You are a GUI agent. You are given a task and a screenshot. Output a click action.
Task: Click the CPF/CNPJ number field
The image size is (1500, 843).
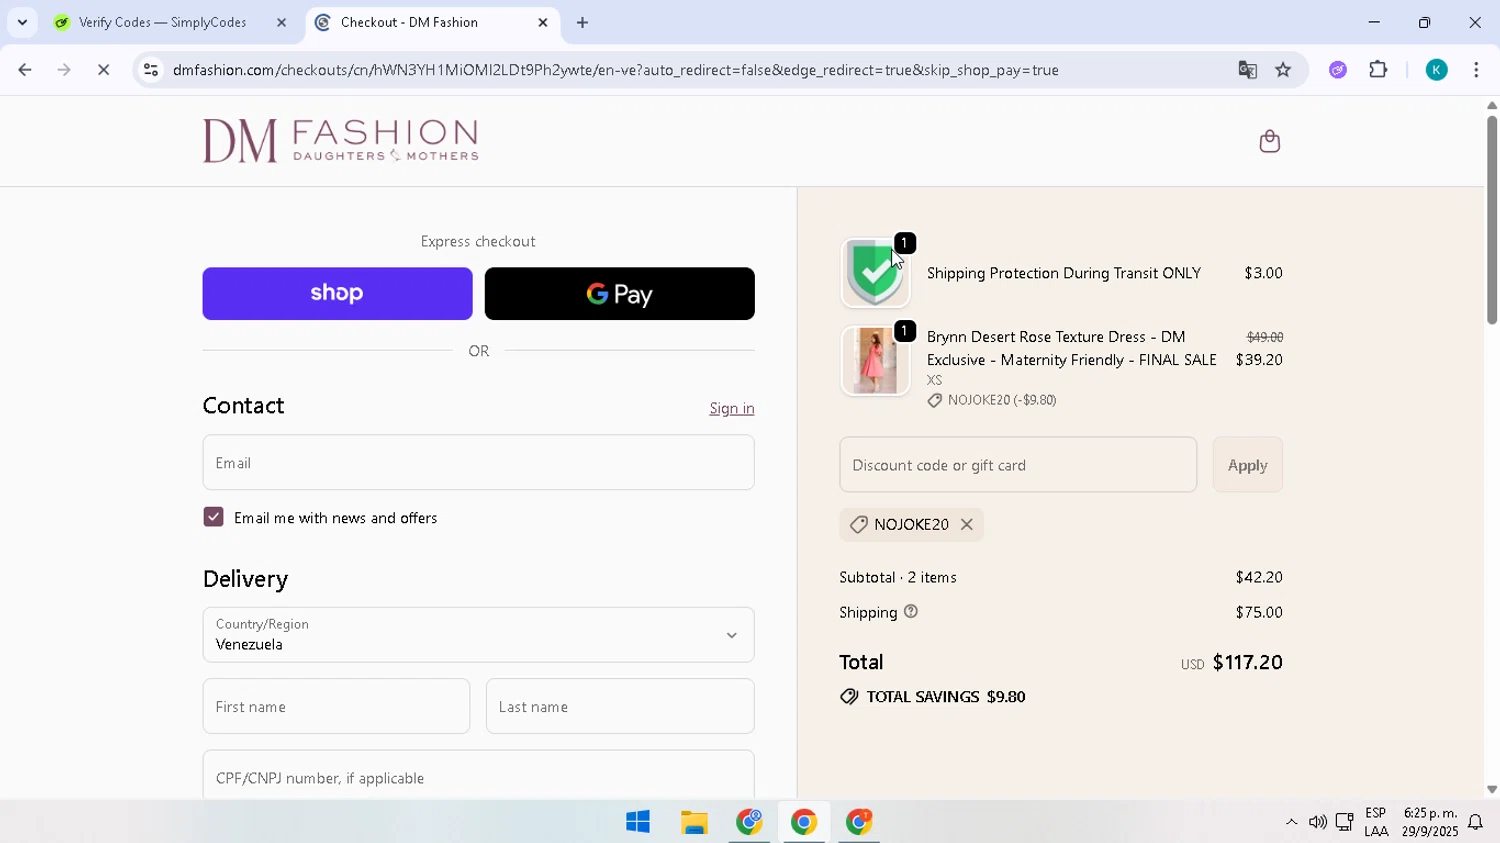coord(479,776)
